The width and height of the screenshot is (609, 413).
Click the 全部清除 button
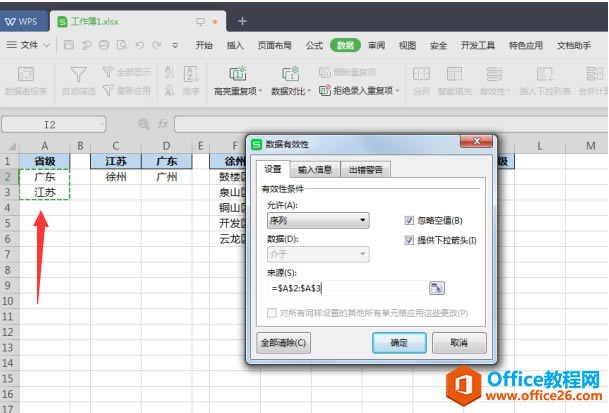[x=284, y=343]
